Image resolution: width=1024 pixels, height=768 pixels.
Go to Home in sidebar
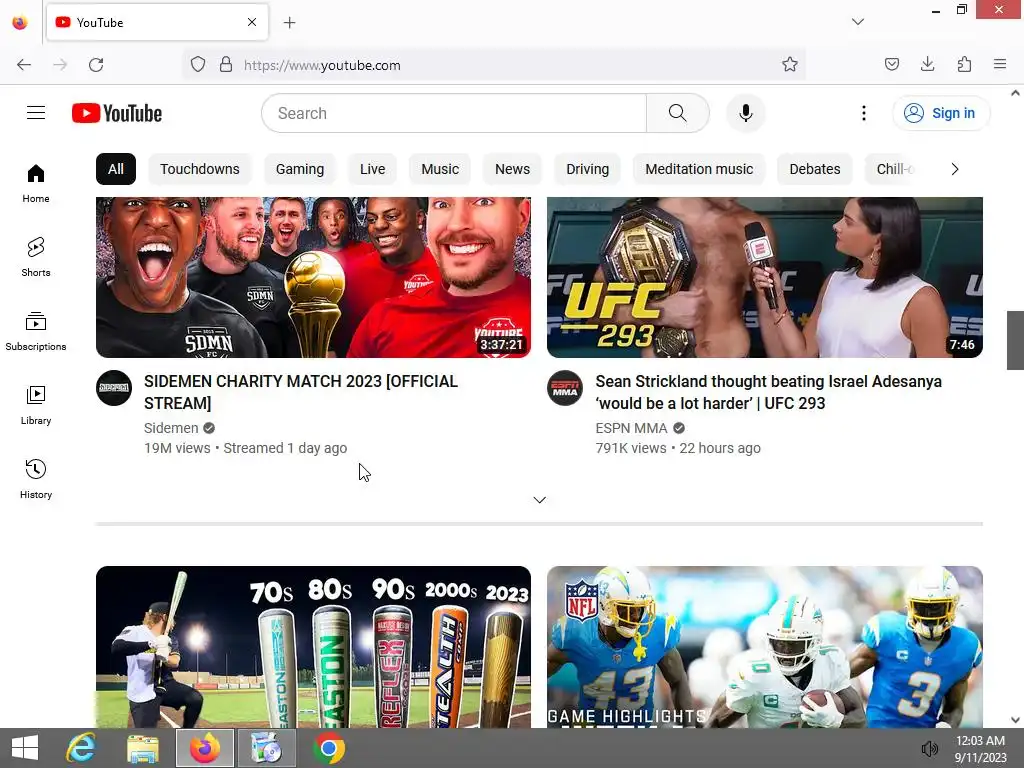[x=36, y=184]
